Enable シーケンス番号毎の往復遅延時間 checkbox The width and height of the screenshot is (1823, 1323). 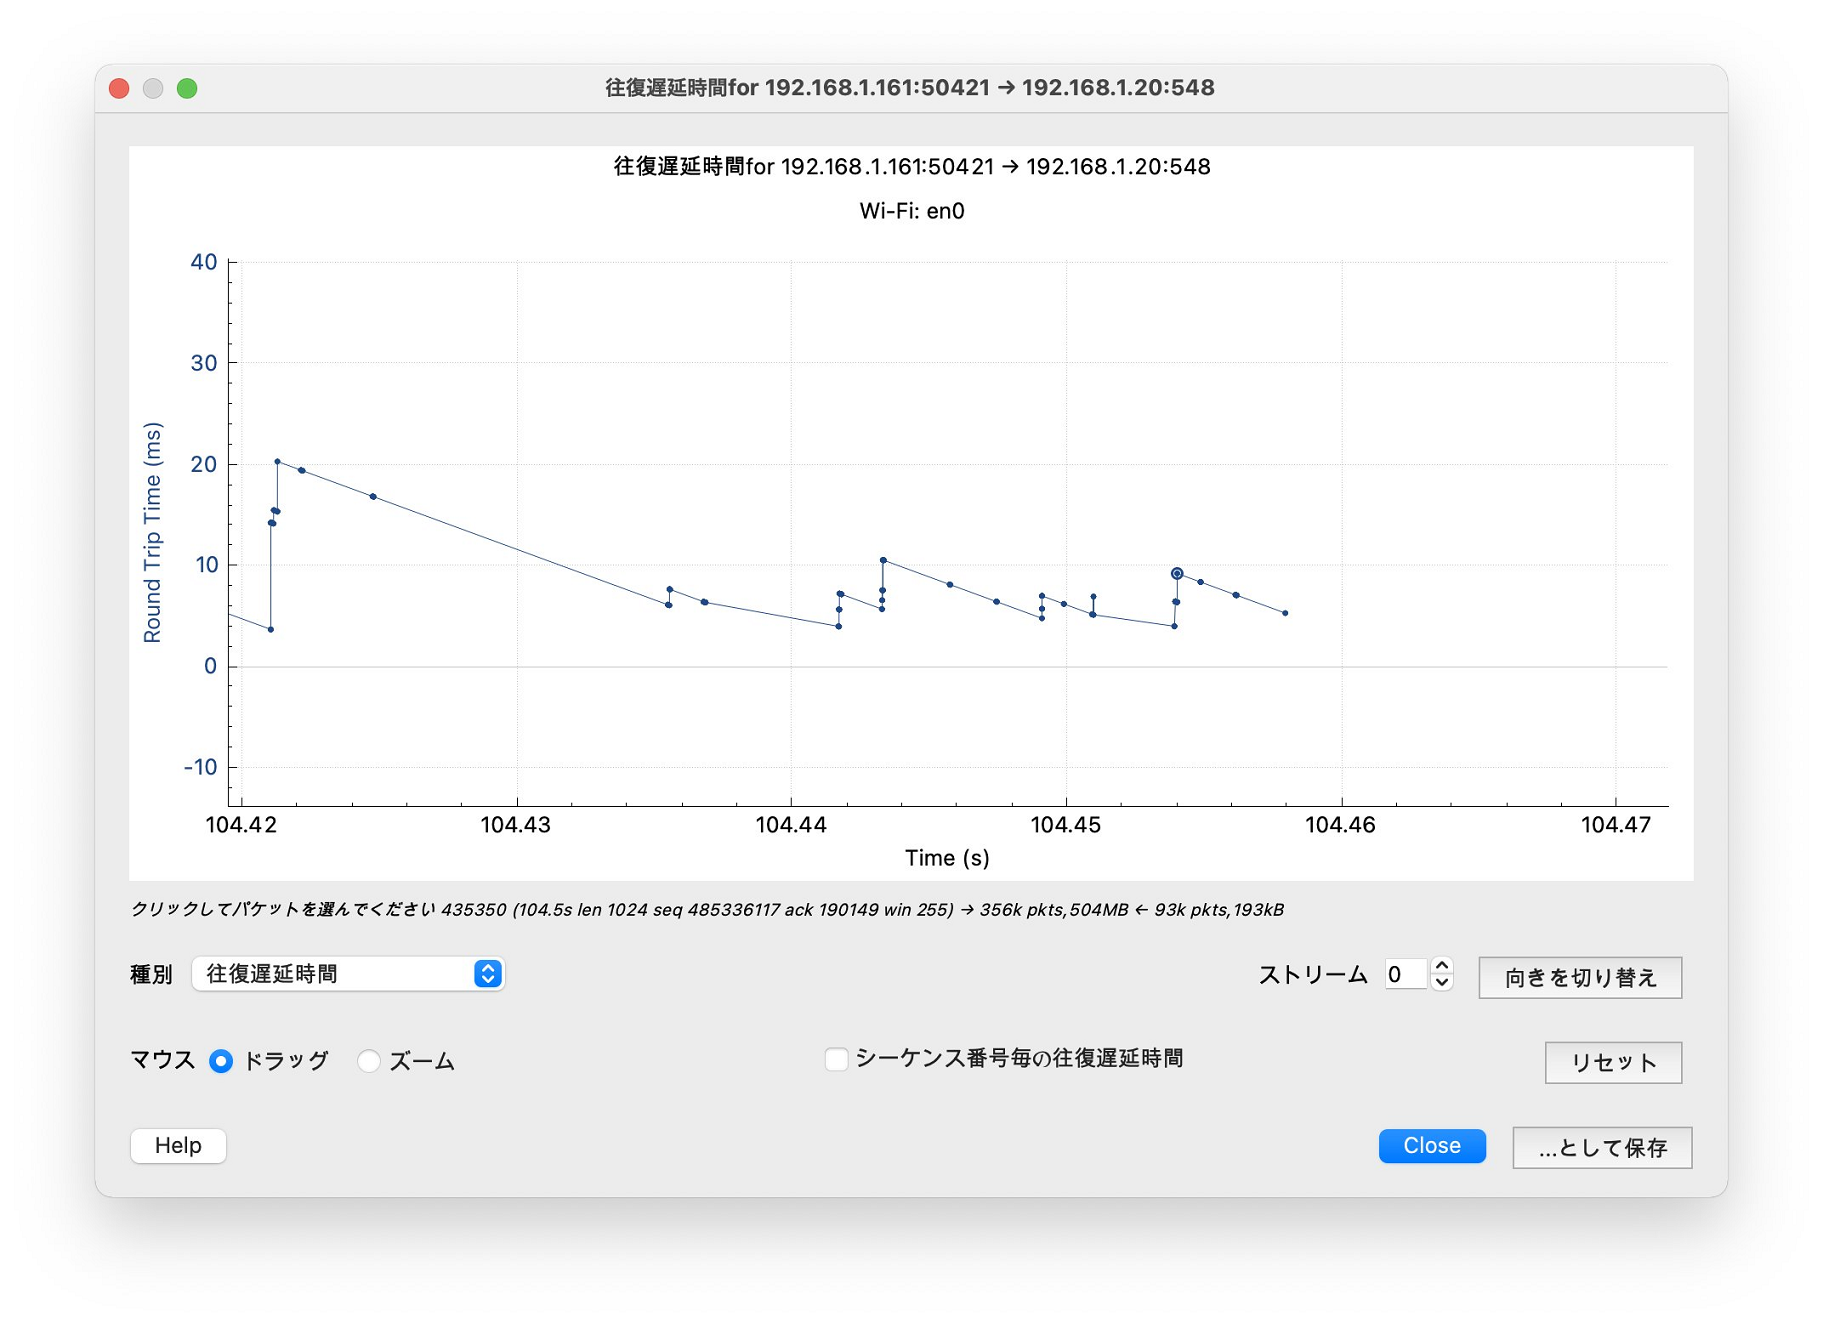point(836,1059)
